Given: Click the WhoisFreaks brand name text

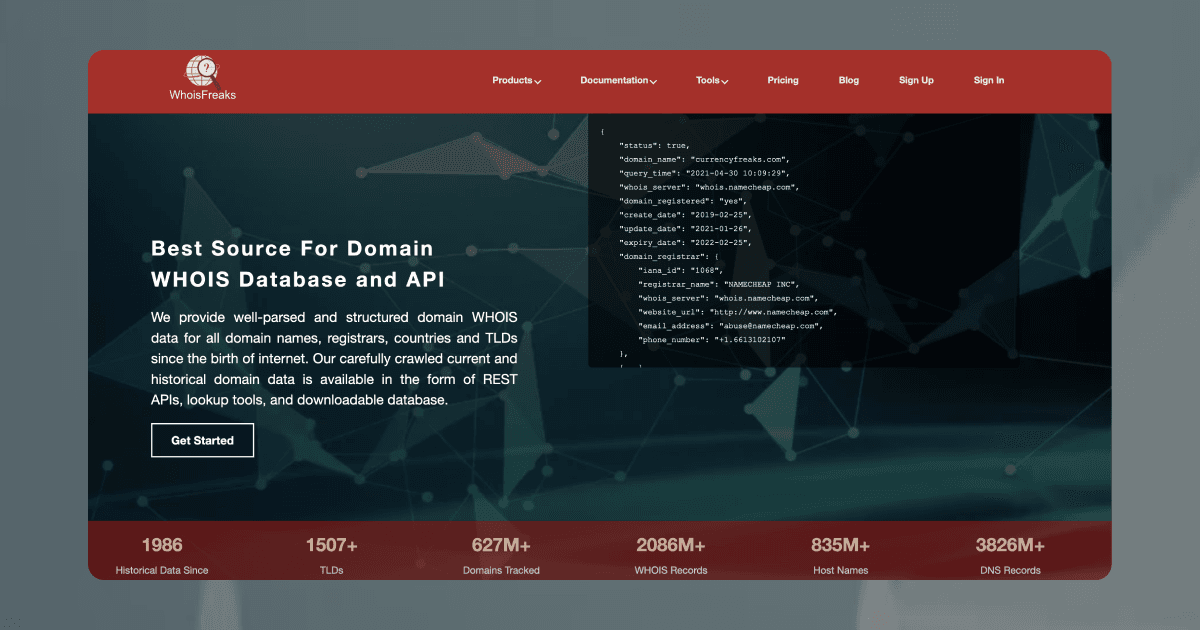Looking at the screenshot, I should [x=203, y=96].
